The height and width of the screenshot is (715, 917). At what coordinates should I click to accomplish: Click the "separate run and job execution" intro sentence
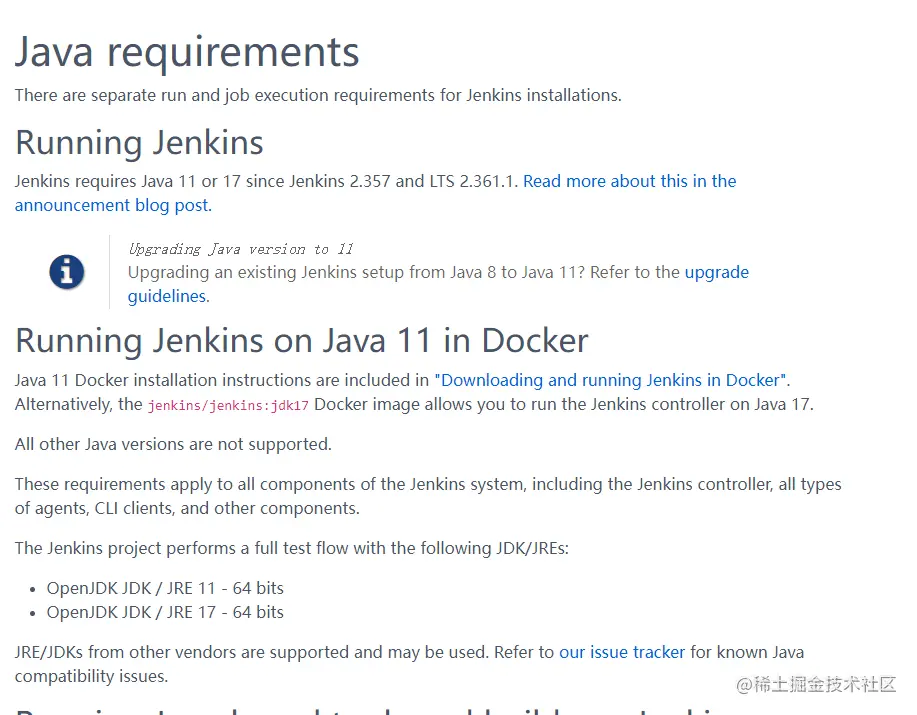318,95
